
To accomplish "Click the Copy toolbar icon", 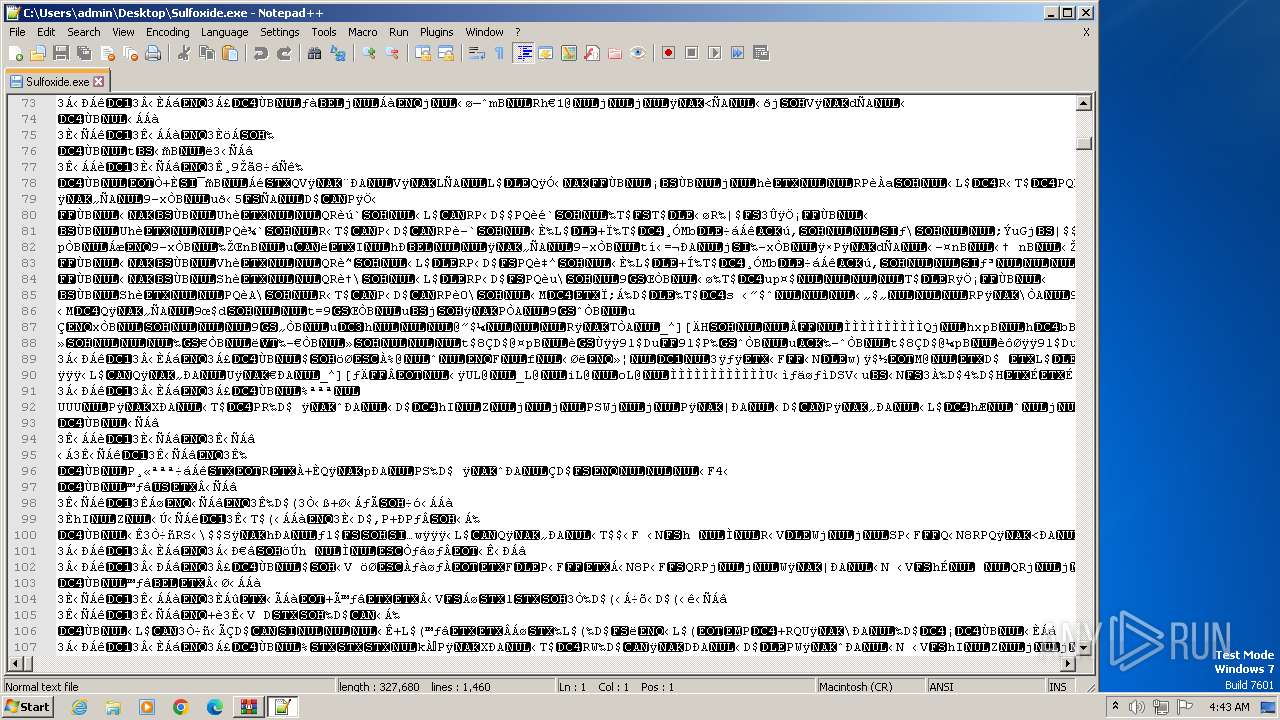I will [206, 53].
